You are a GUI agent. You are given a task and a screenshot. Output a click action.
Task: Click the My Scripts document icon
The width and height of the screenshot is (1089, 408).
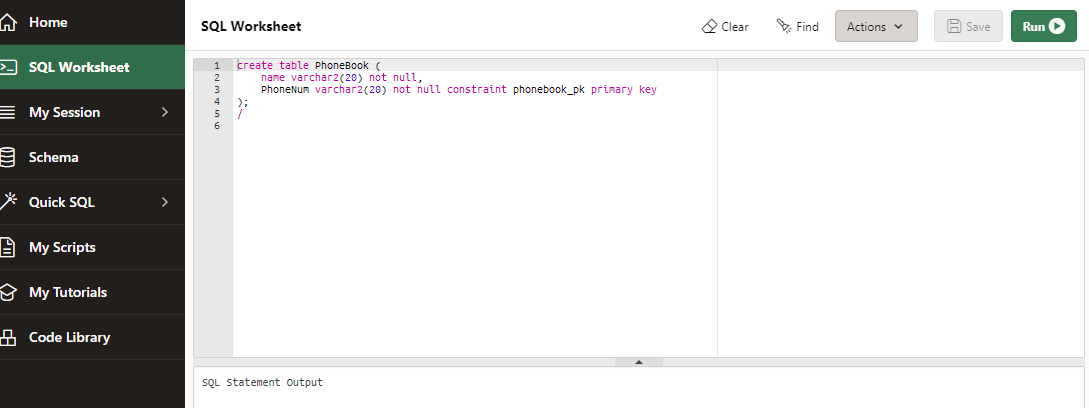[7, 247]
